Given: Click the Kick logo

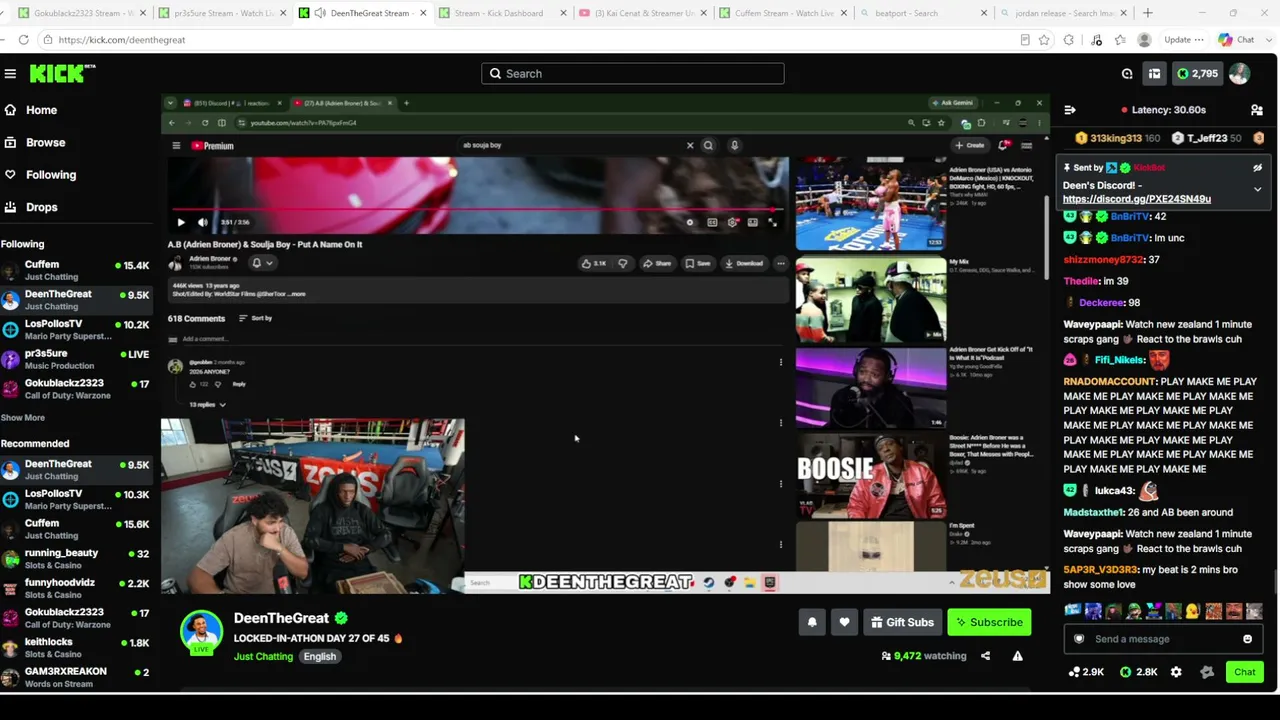Looking at the screenshot, I should (x=62, y=74).
